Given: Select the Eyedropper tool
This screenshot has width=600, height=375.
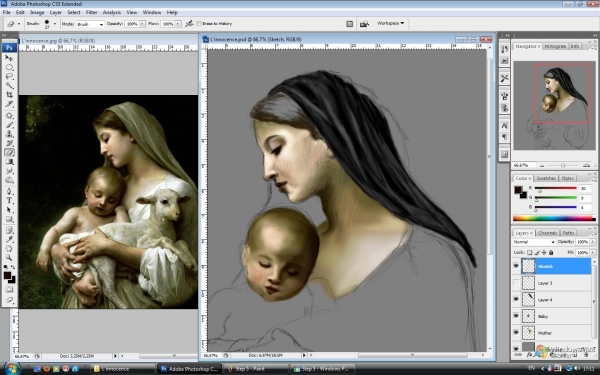Looking at the screenshot, I should click(x=9, y=240).
